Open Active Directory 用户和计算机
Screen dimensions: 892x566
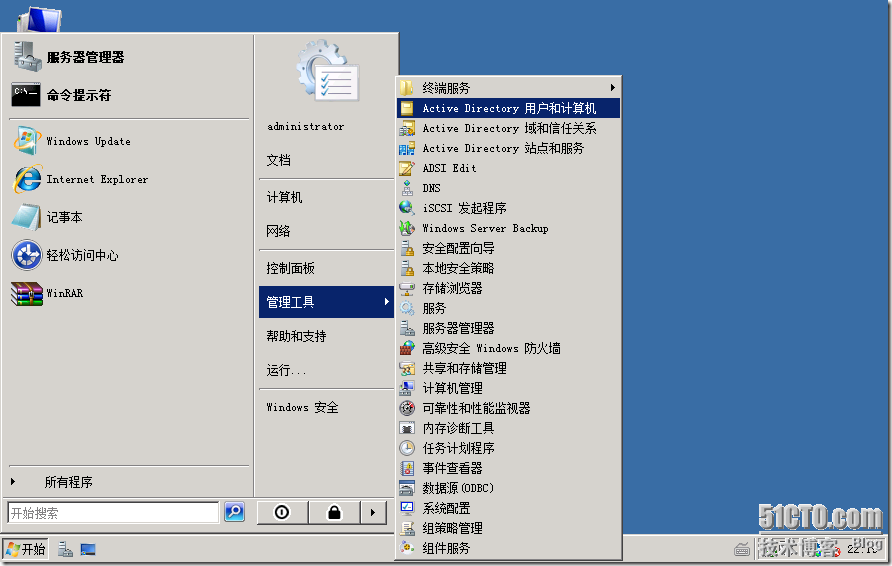pos(509,108)
